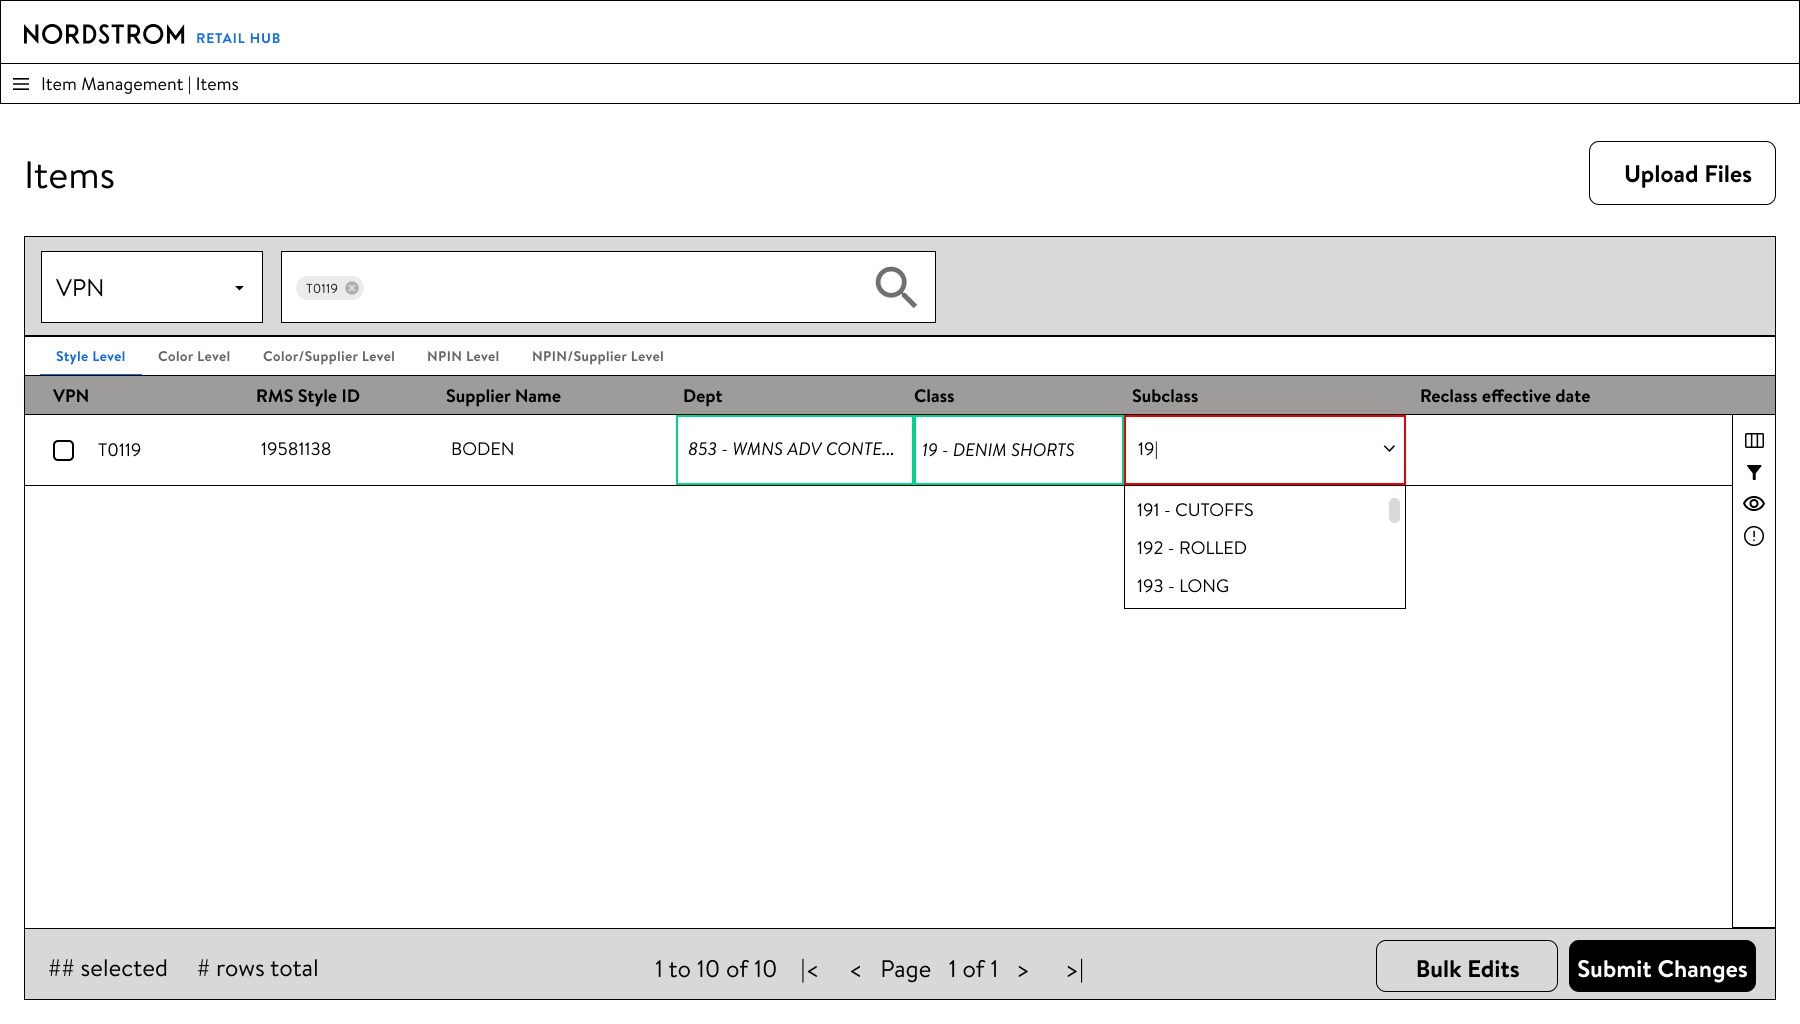Click the 'Page 1 of 1' indicator
The width and height of the screenshot is (1800, 1024).
(939, 969)
